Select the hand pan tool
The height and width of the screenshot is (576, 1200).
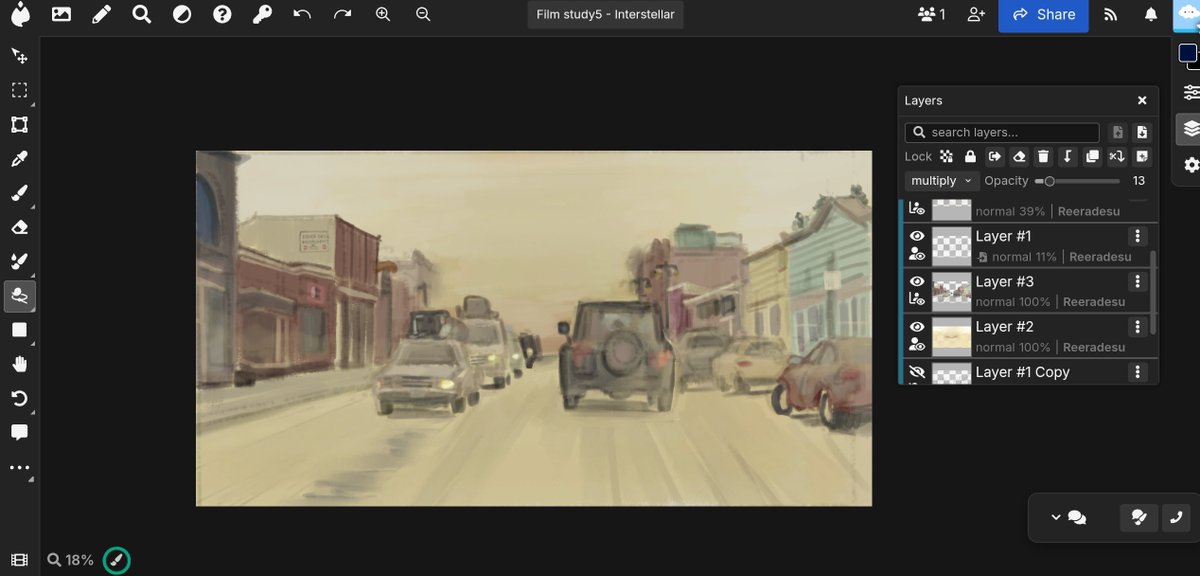pos(19,364)
